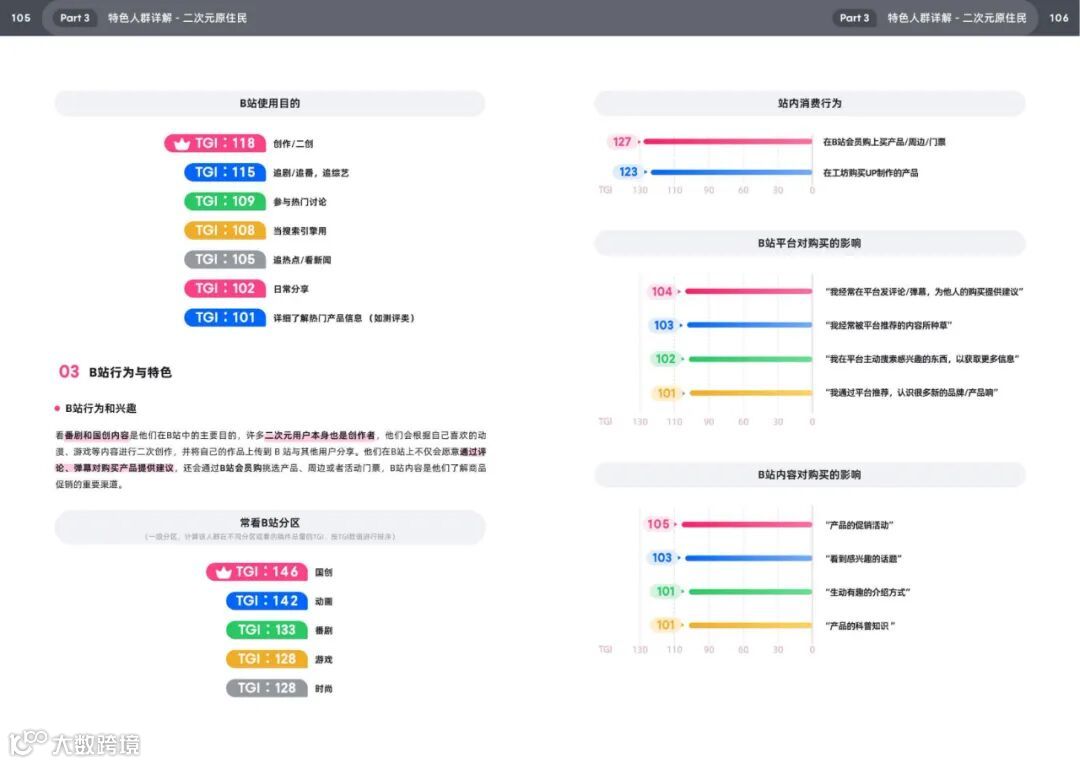
Task: Click the quote 产品的科普知识
Action: pos(860,626)
